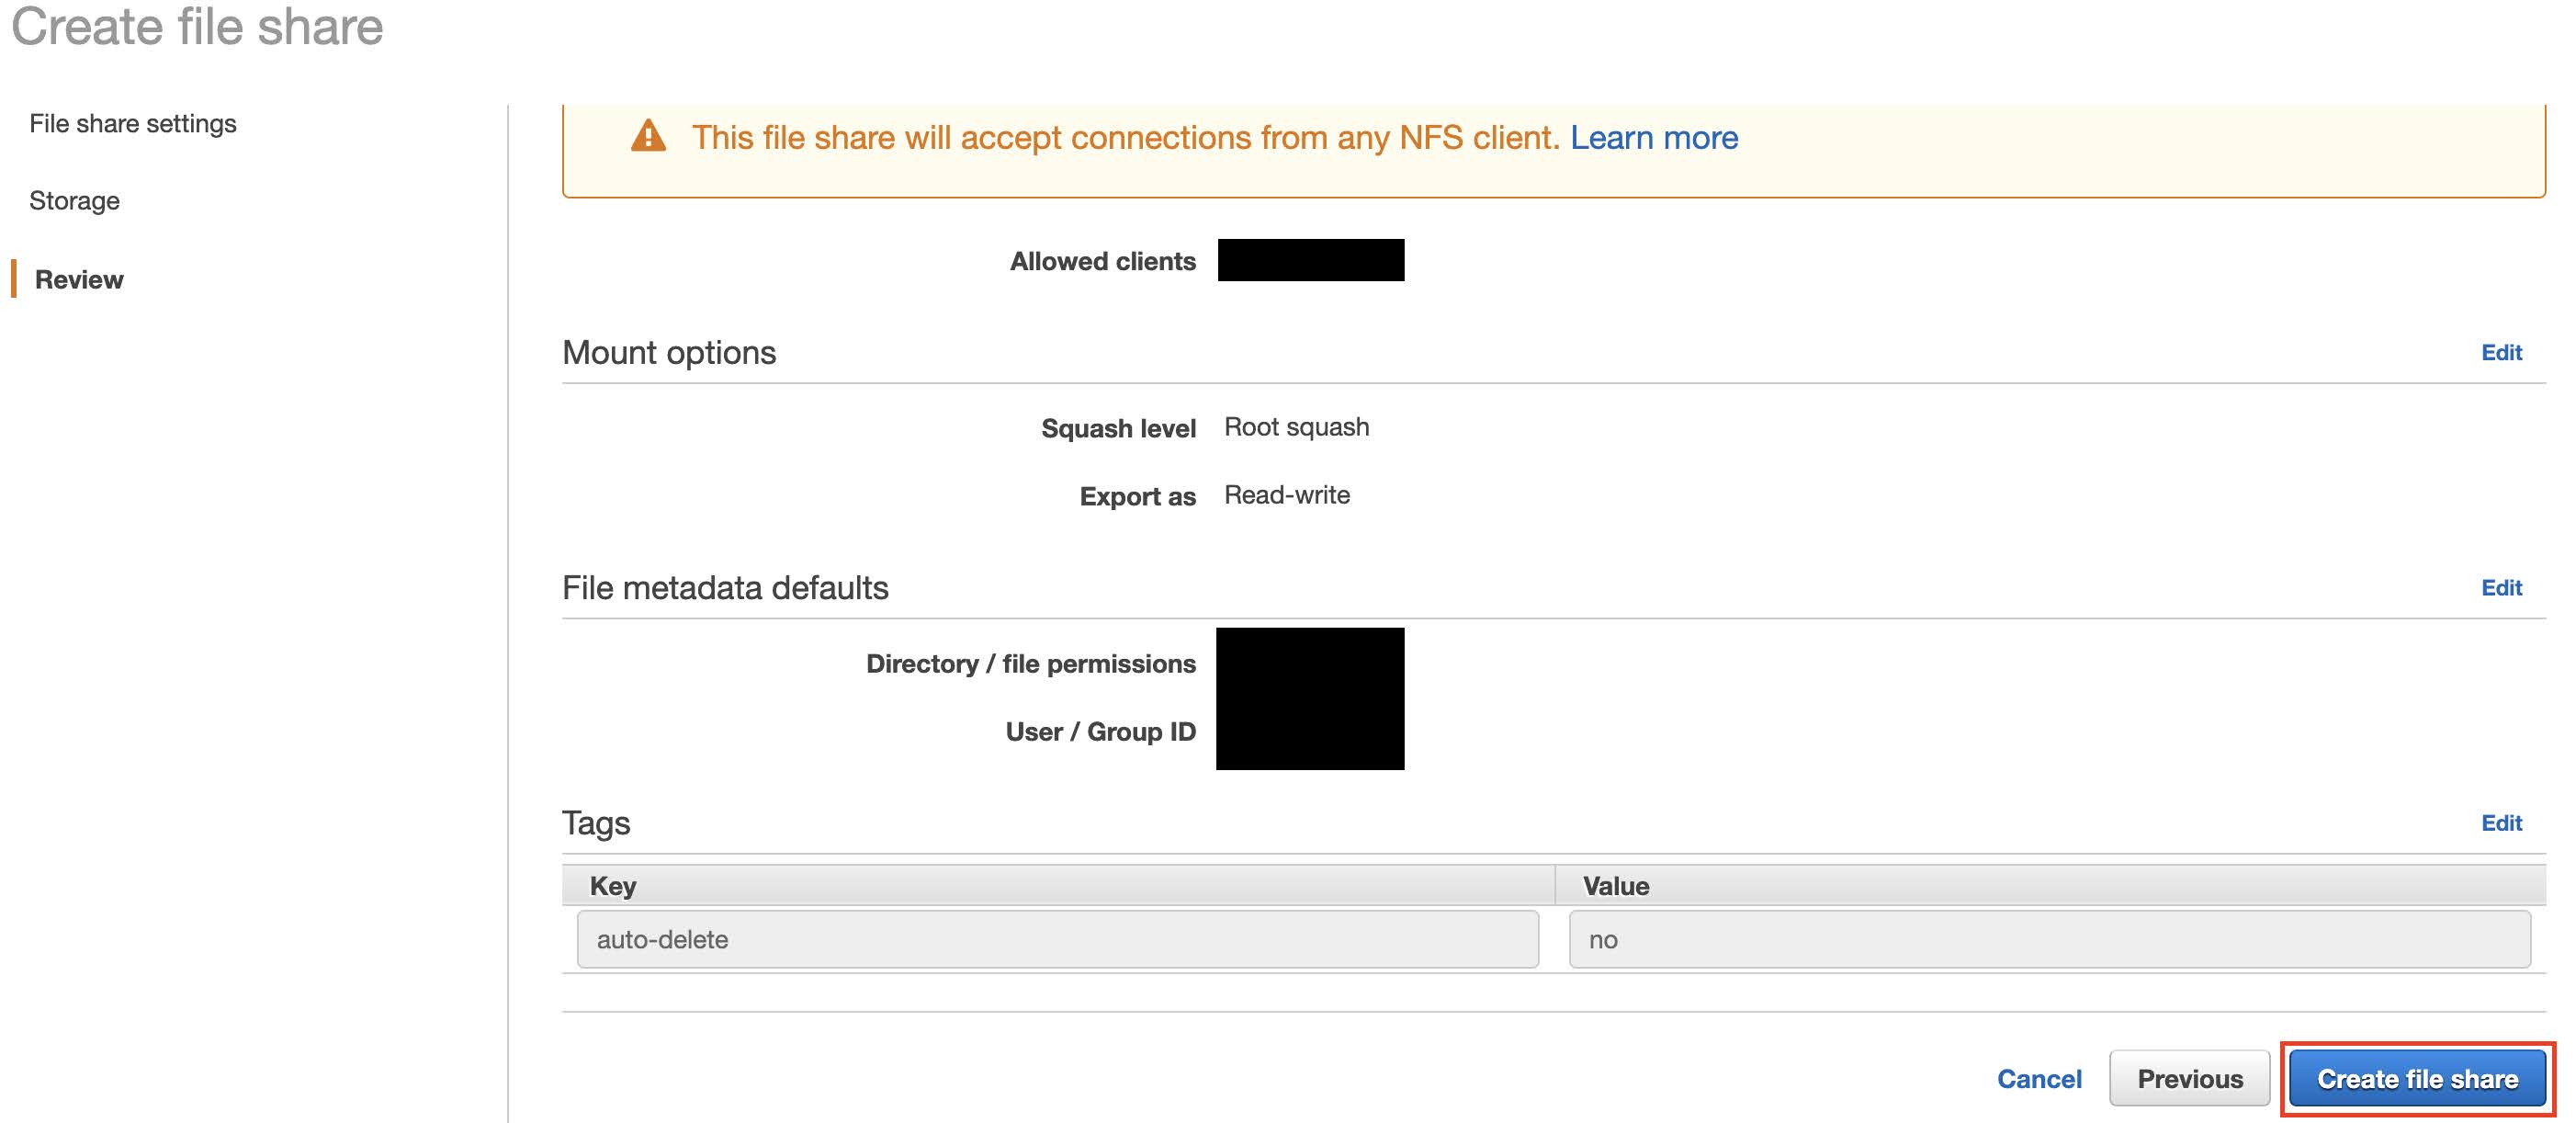
Task: Click the auto-delete tag key field
Action: pyautogui.click(x=1057, y=939)
